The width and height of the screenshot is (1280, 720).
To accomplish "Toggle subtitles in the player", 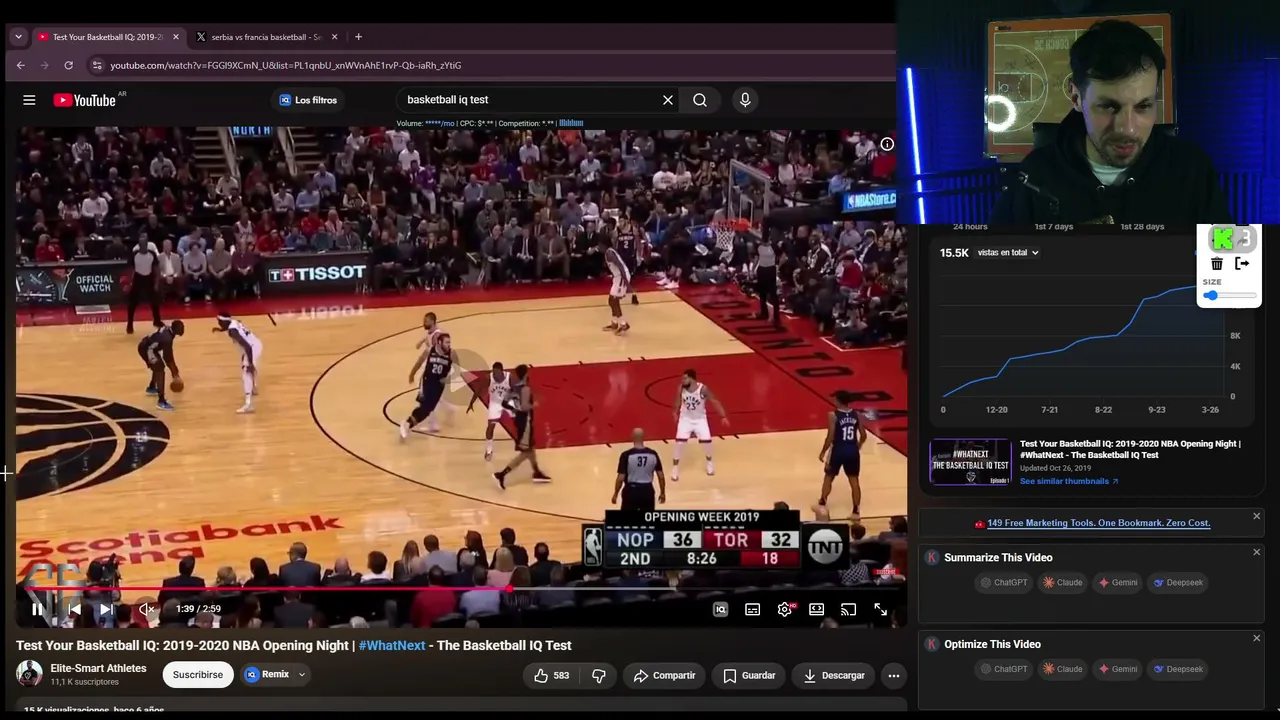I will 752,609.
